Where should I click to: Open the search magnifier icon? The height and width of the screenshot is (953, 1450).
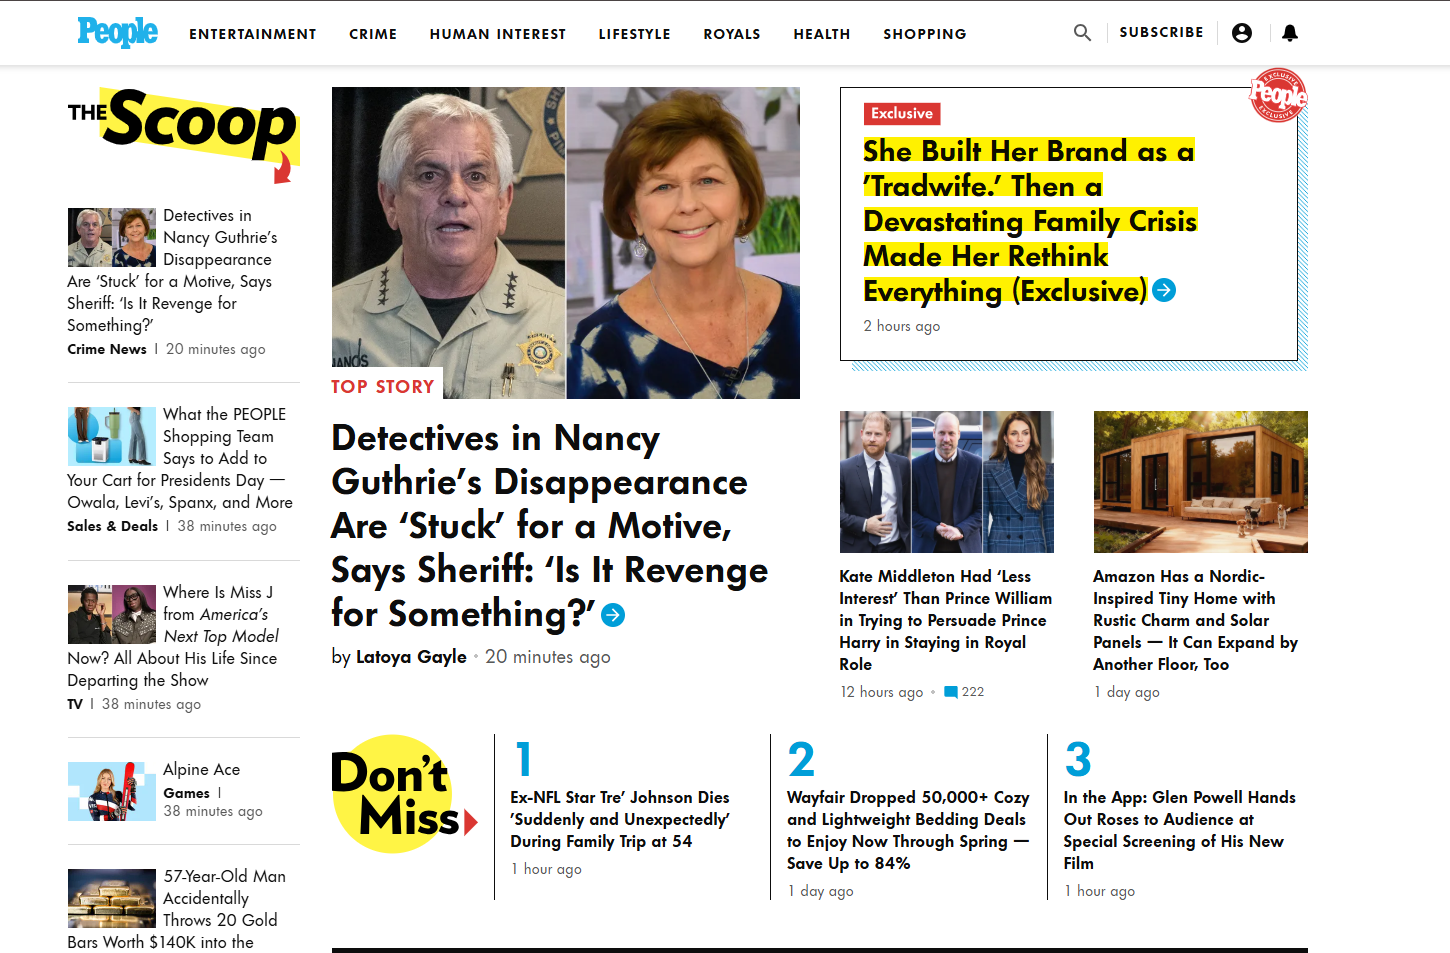point(1082,32)
